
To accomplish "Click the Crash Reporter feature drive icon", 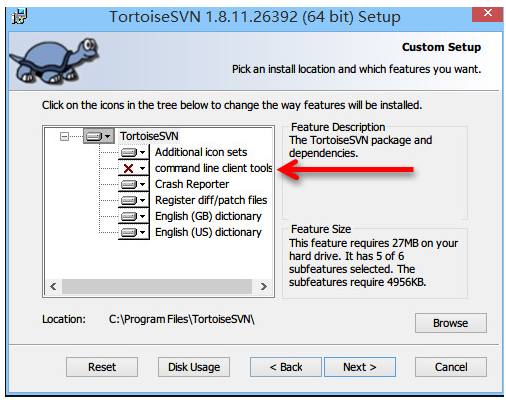I will coord(129,184).
